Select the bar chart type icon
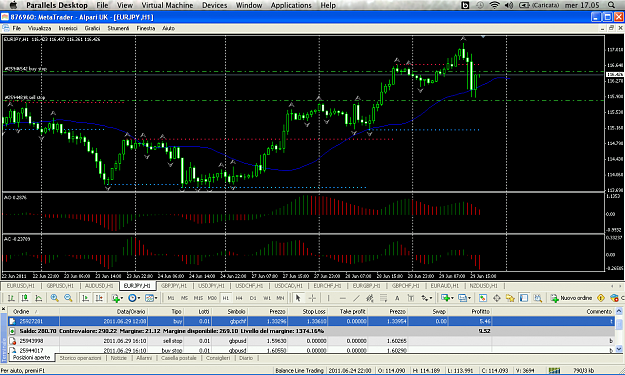625x375 pixels. (11, 298)
